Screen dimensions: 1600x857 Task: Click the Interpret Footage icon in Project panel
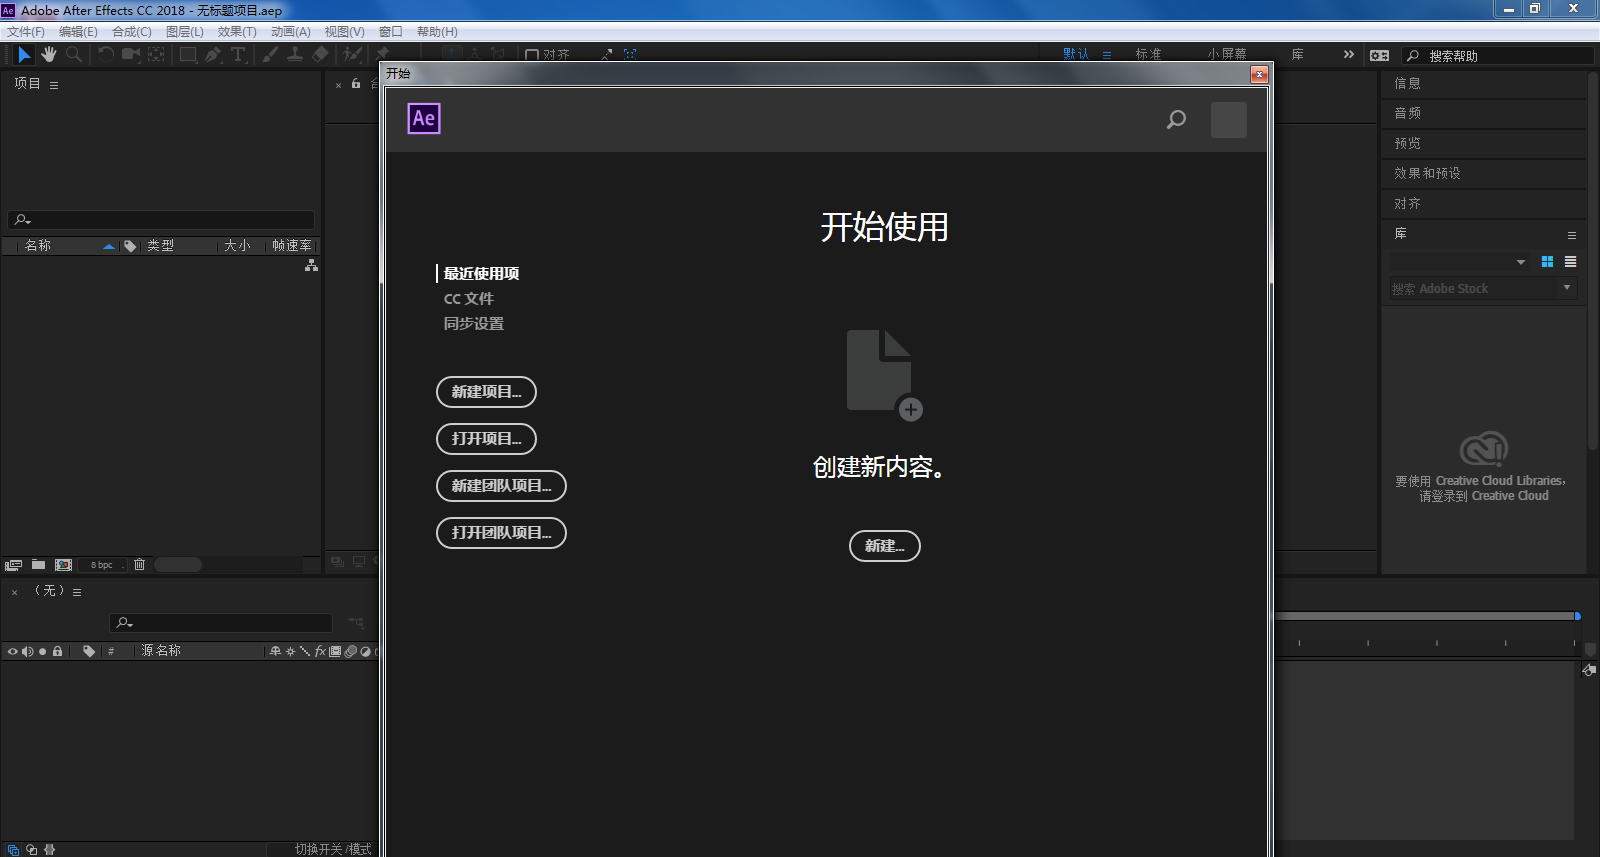[x=13, y=565]
